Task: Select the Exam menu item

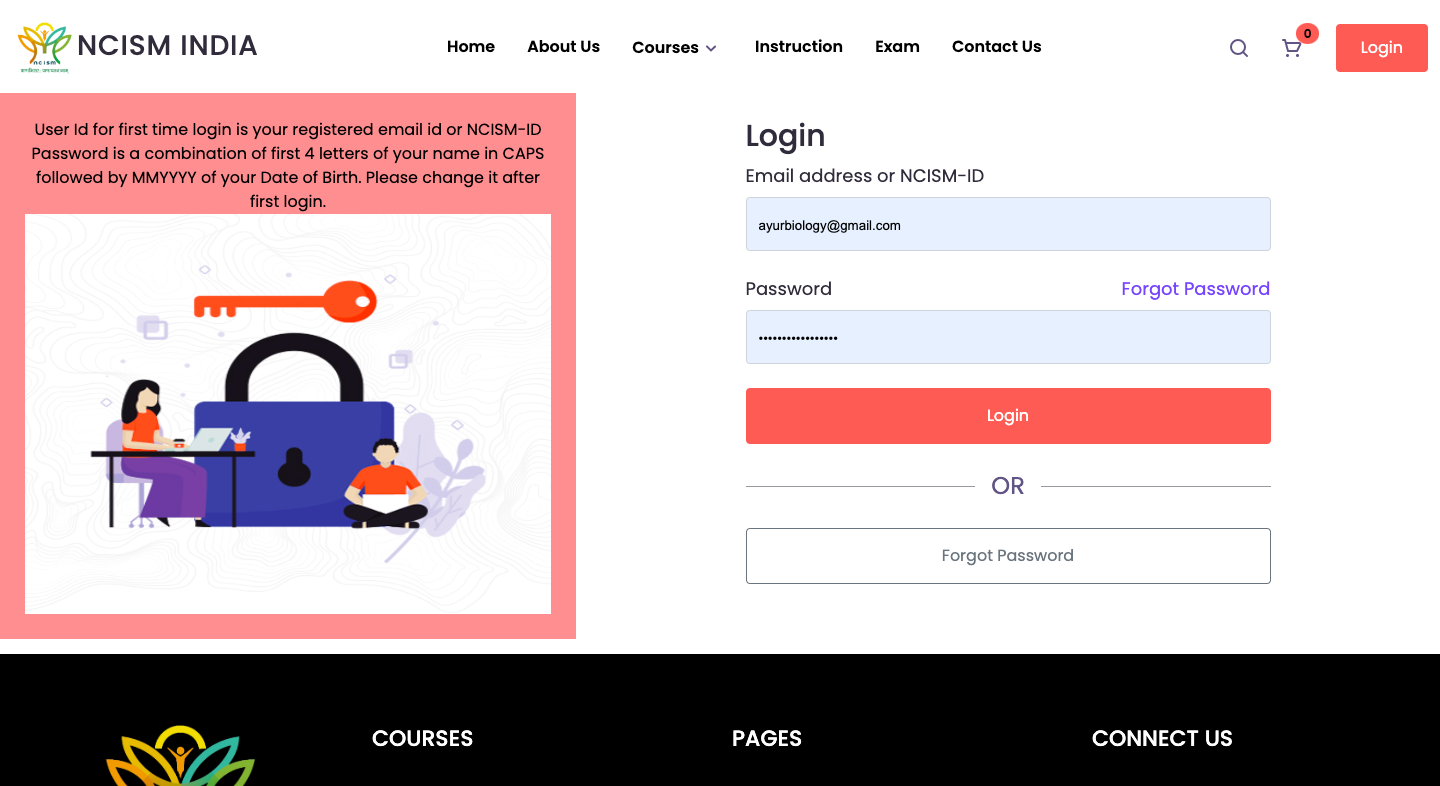Action: coord(897,46)
